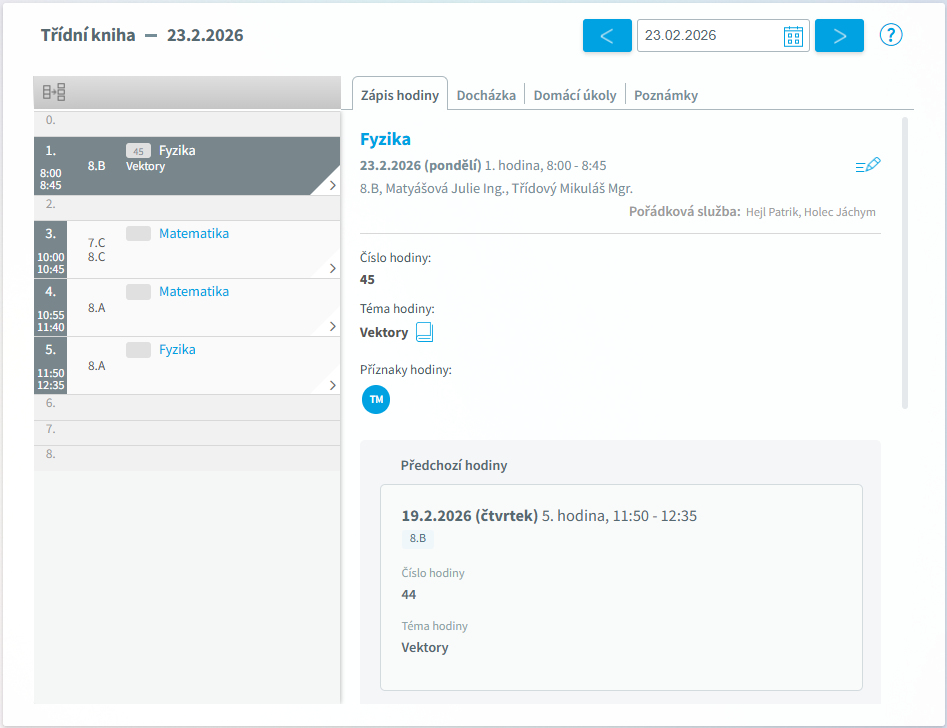
Task: Click the Matematika link for class 7.C 8.C
Action: pos(194,234)
